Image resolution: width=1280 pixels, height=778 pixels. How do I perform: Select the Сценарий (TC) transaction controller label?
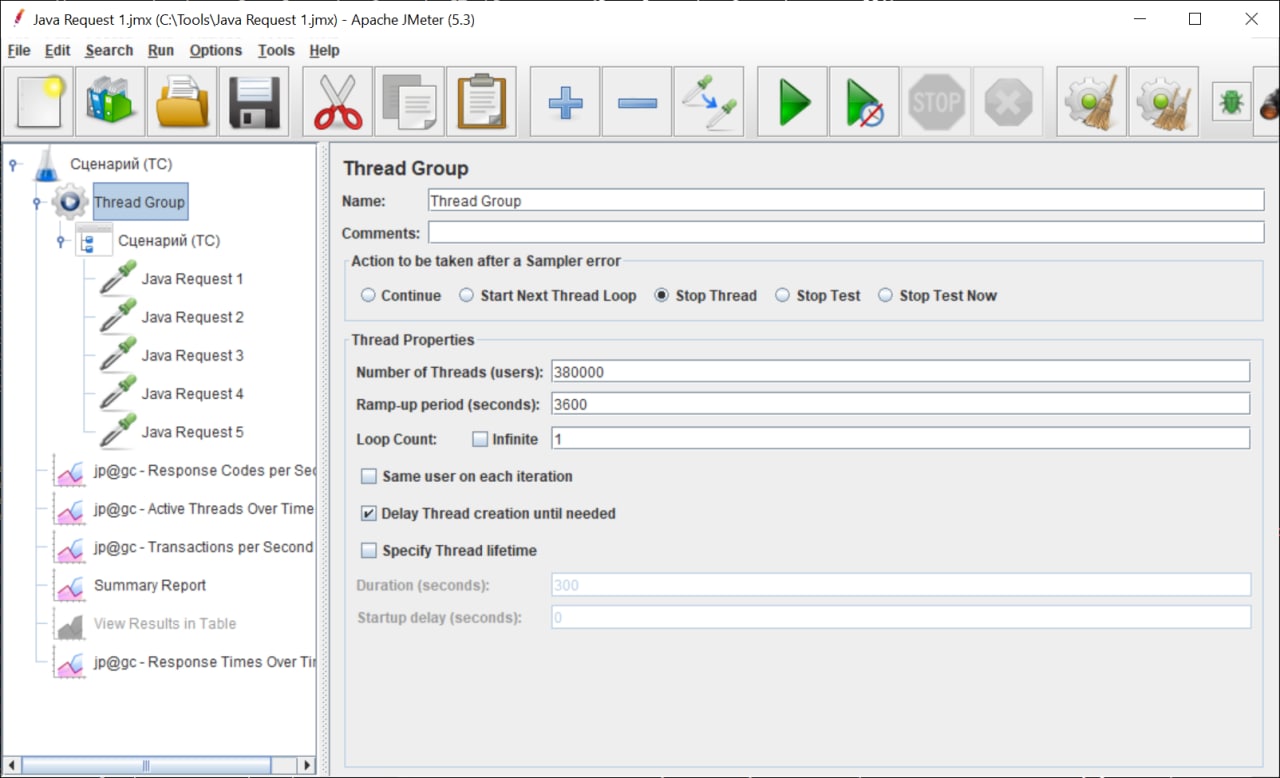click(x=169, y=241)
